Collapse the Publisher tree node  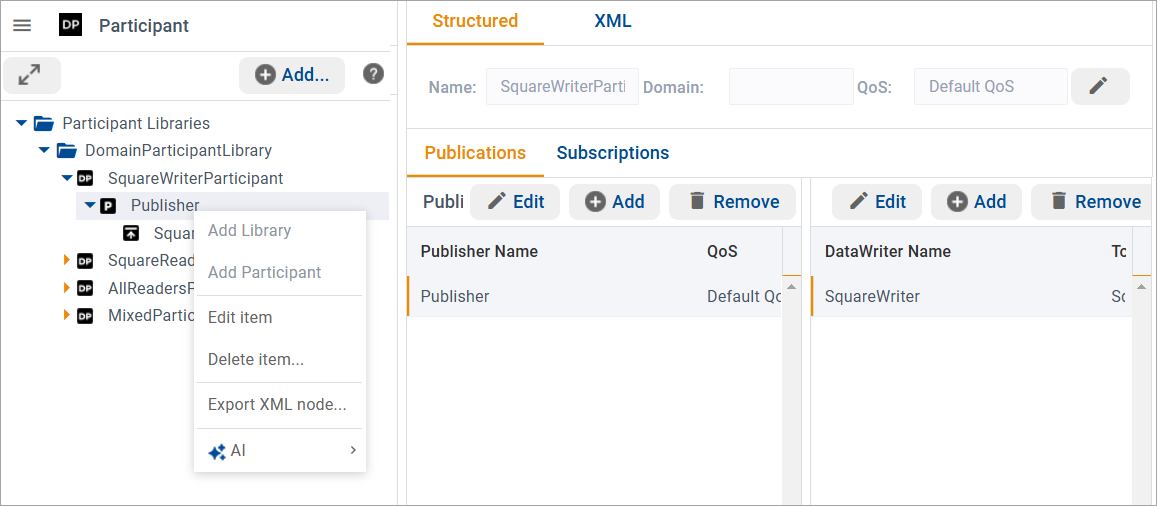pyautogui.click(x=90, y=206)
